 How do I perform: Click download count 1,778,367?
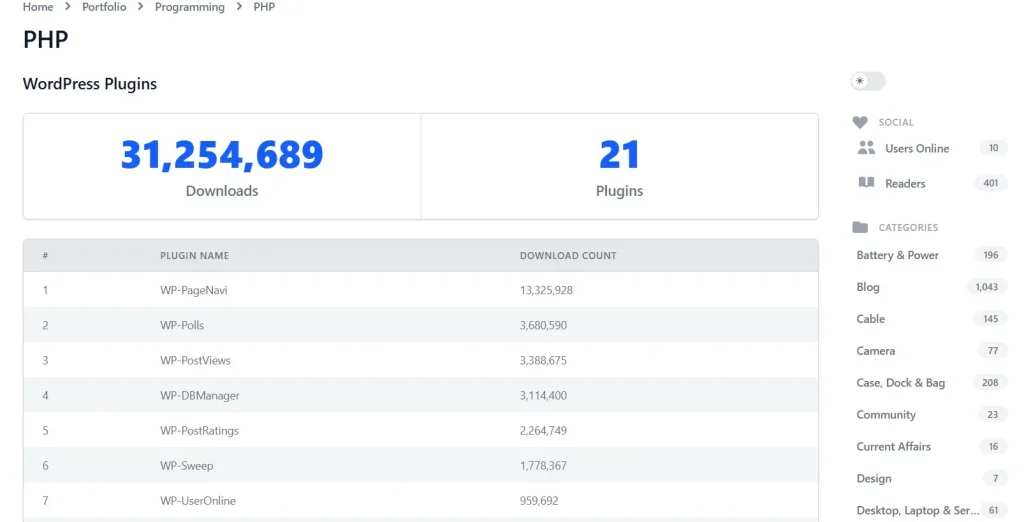(x=543, y=466)
